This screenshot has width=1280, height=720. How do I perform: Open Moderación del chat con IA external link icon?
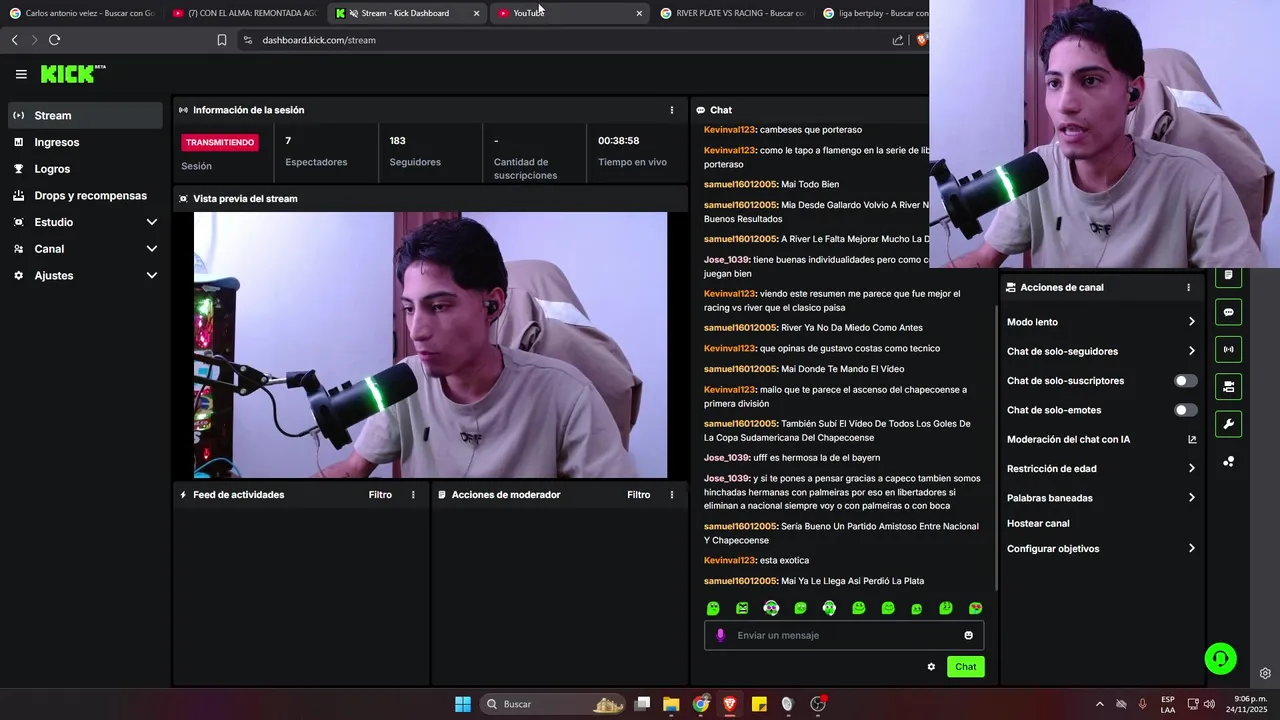tap(1192, 439)
